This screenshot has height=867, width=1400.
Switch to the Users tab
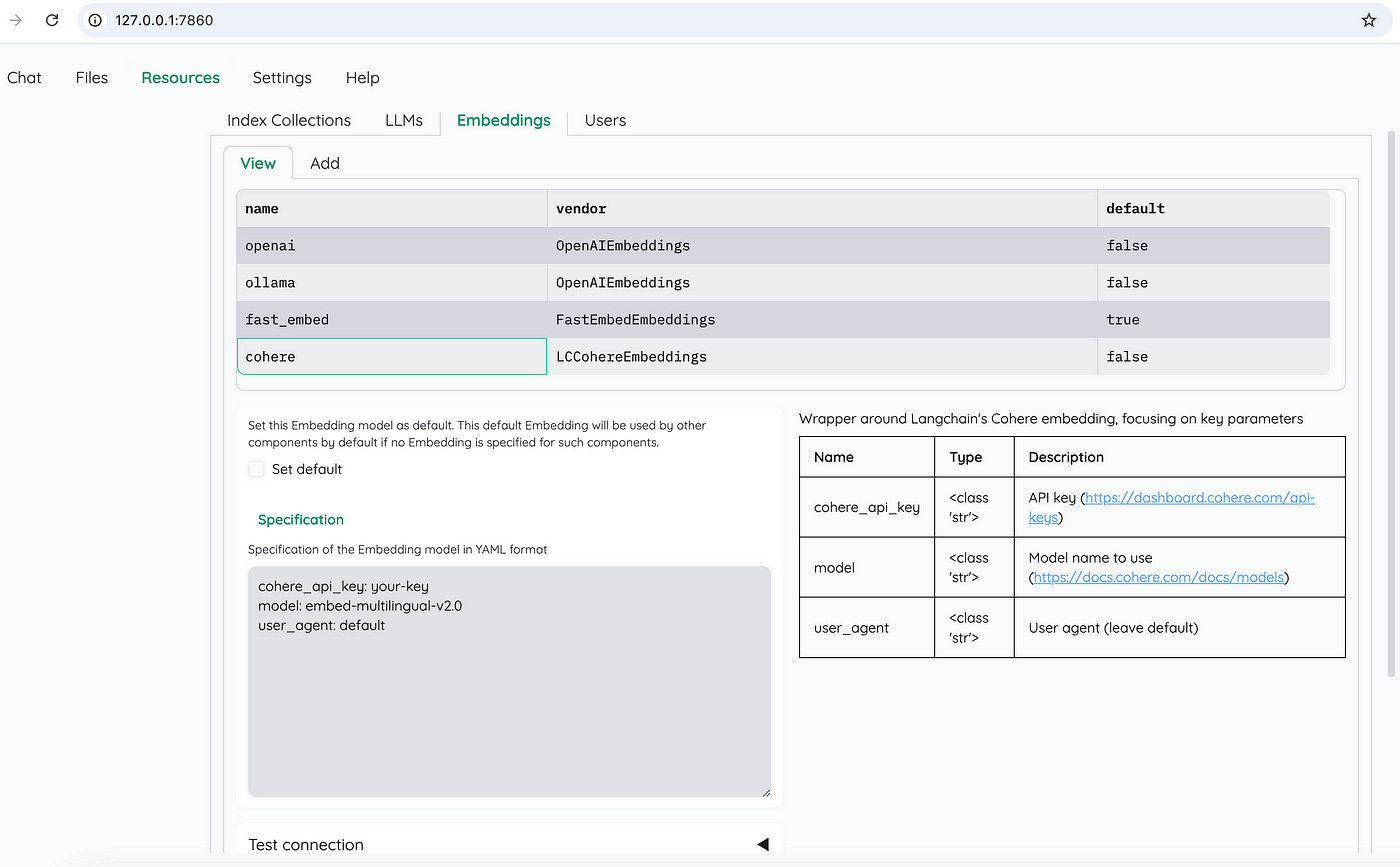click(x=605, y=120)
